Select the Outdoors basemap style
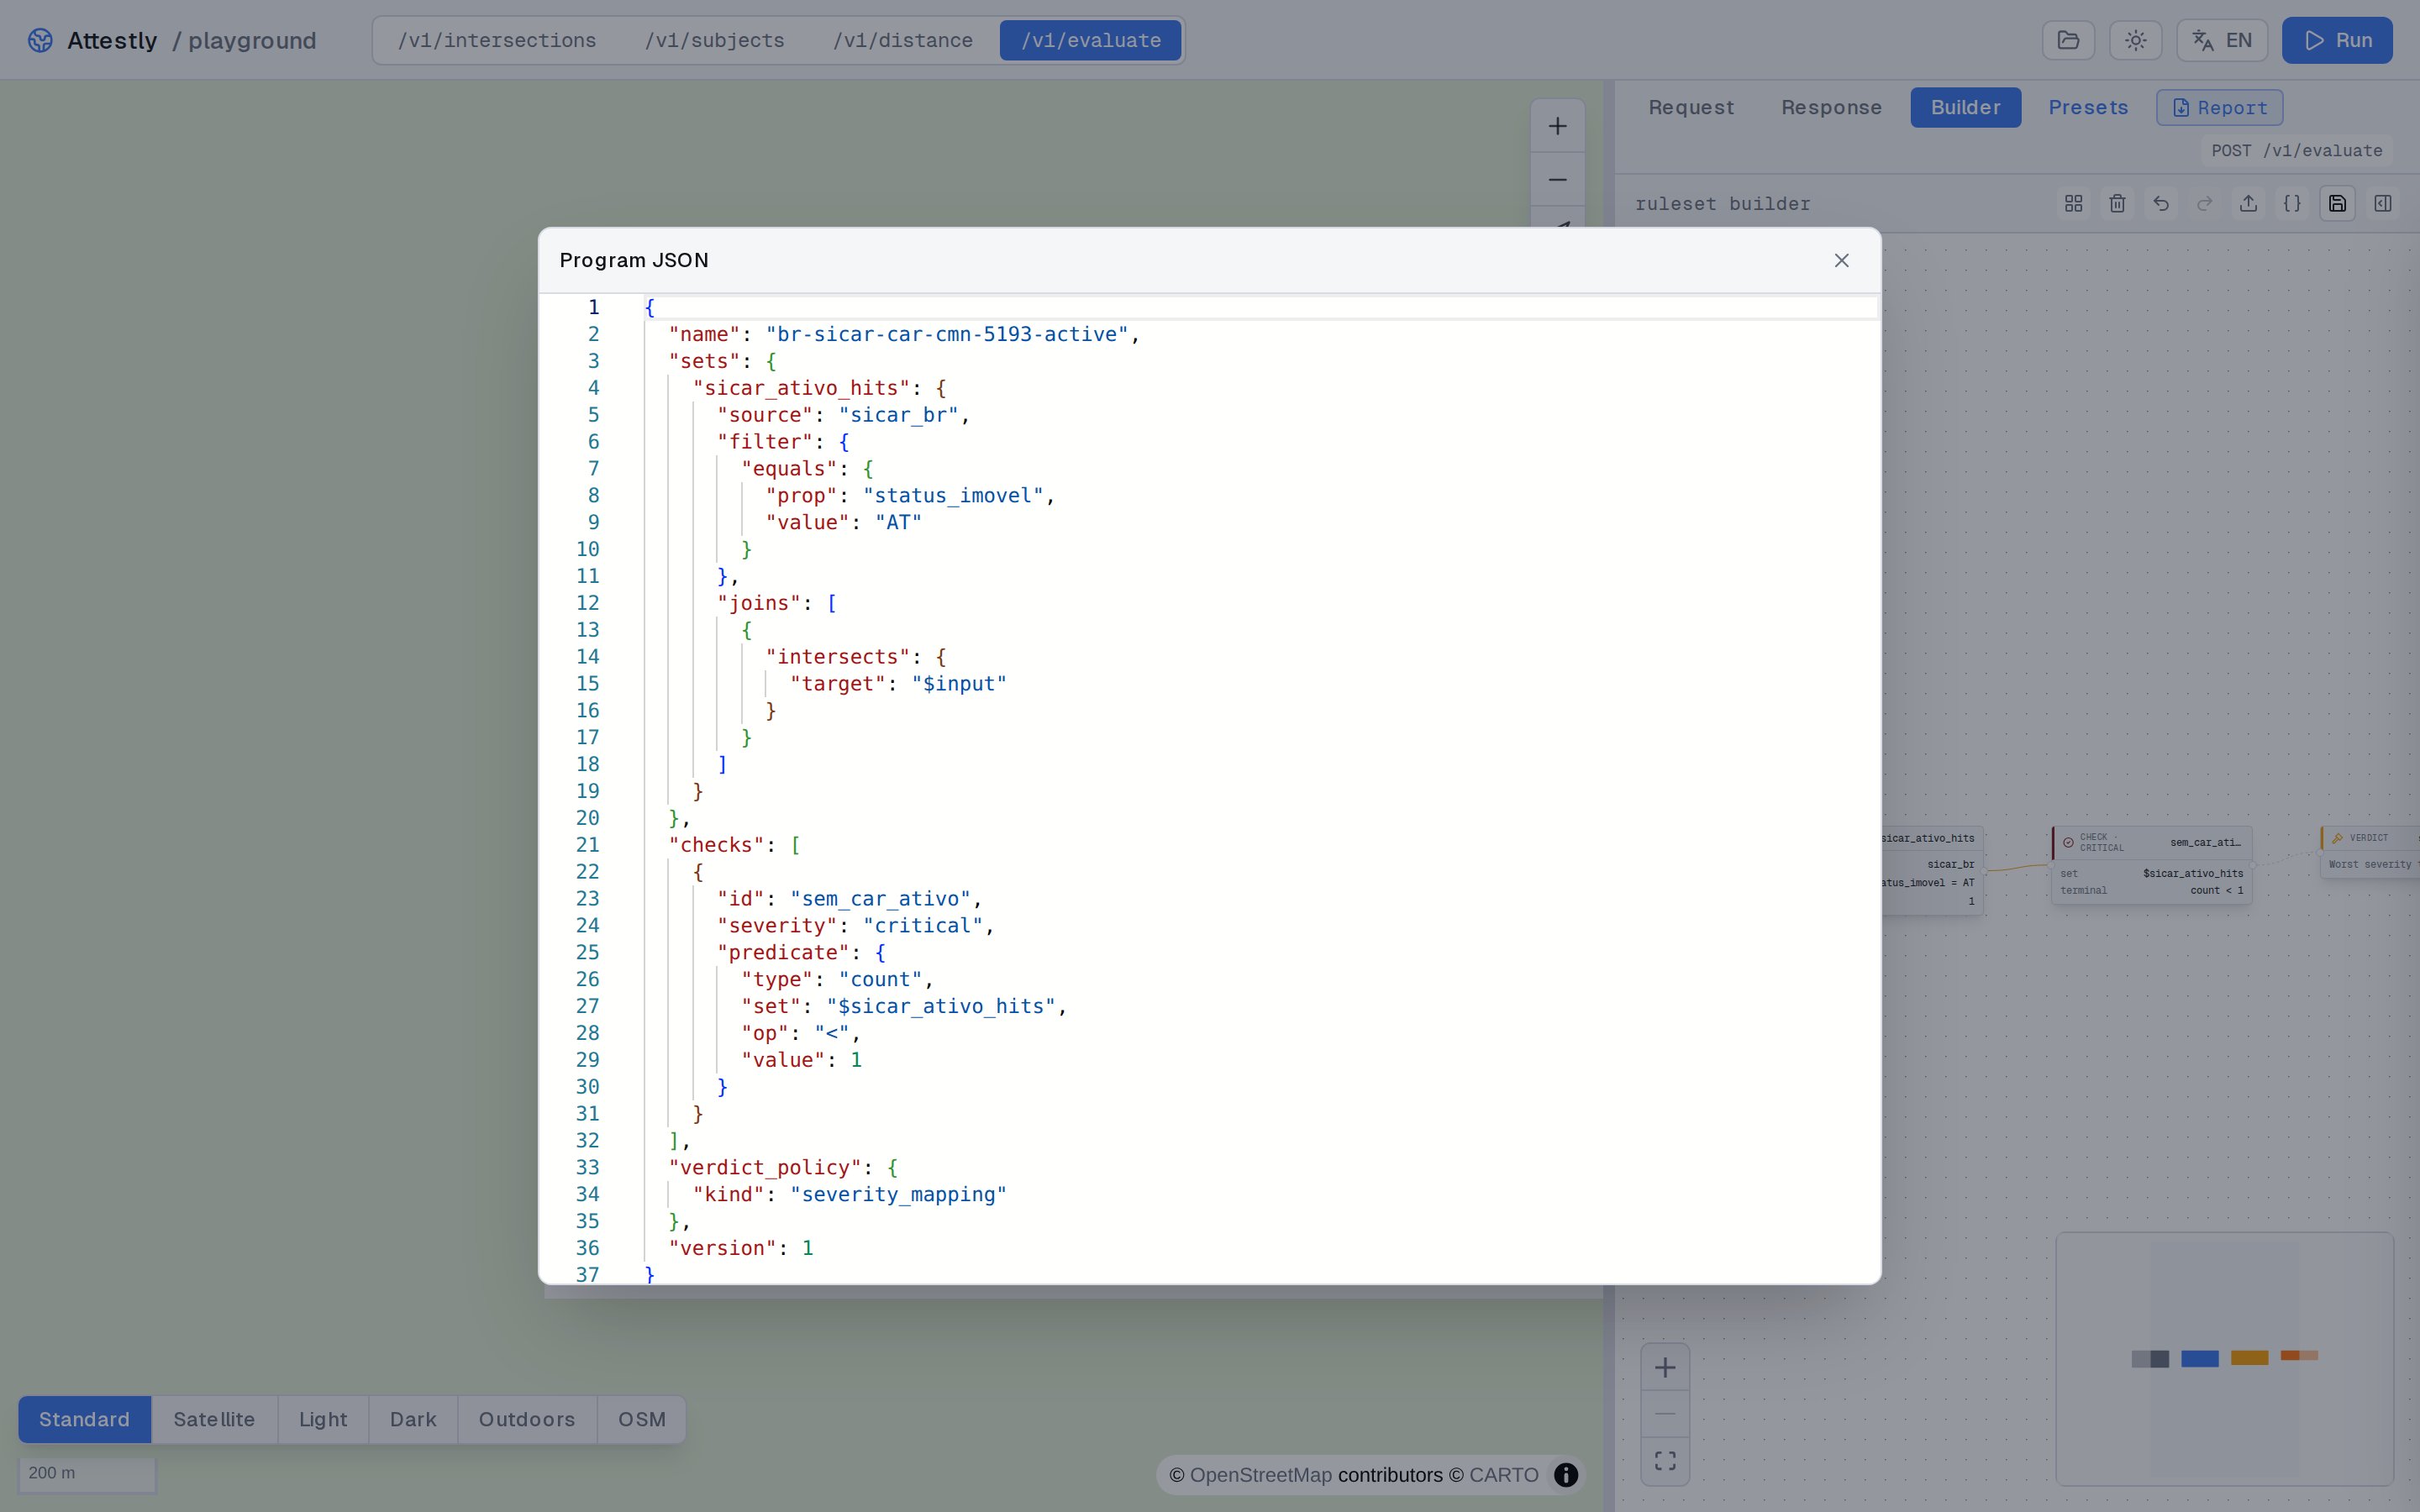The height and width of the screenshot is (1512, 2420). [527, 1419]
